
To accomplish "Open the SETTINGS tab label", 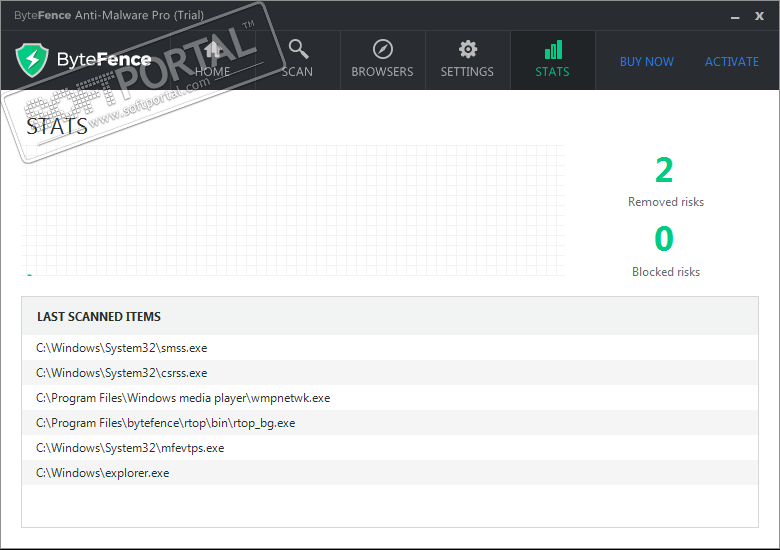I will (467, 72).
